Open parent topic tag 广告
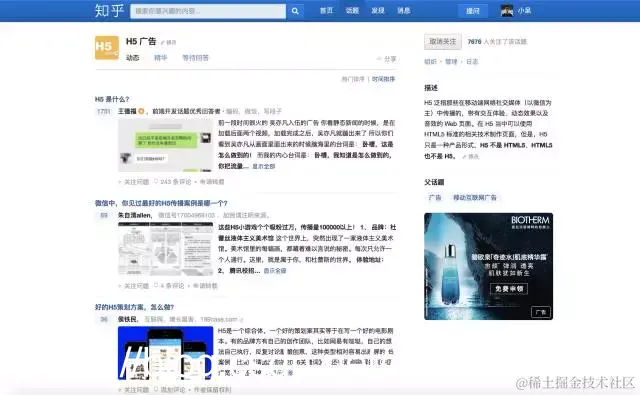This screenshot has height=395, width=640. [x=435, y=198]
